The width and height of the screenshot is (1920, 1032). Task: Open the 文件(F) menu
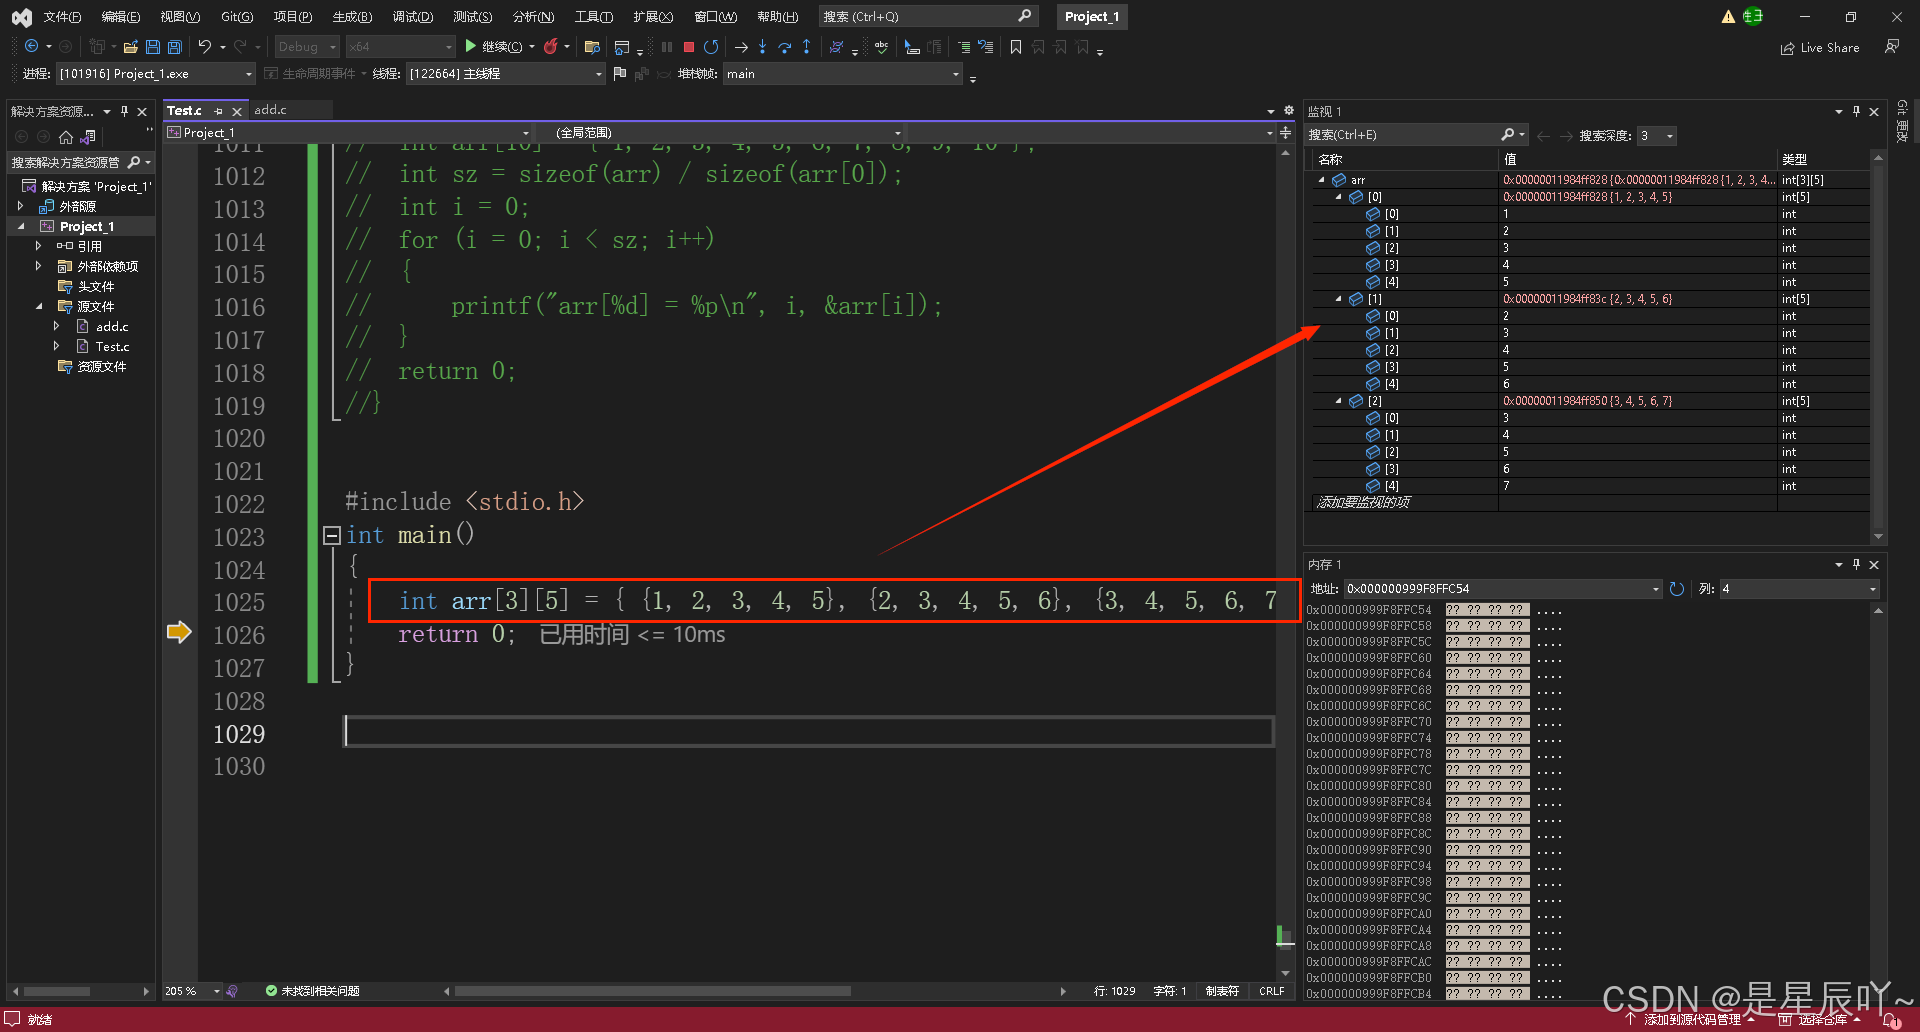click(x=62, y=17)
